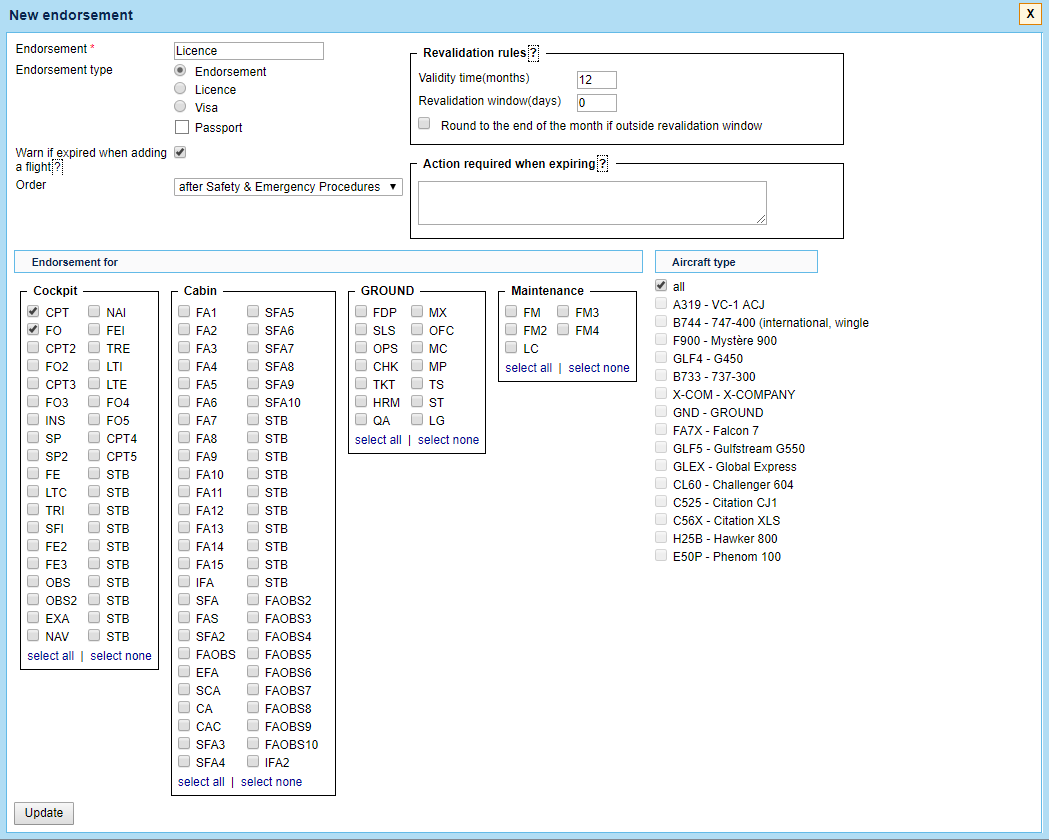This screenshot has width=1049, height=840.
Task: Check the F900 - Mystère 900 checkbox
Action: (661, 340)
